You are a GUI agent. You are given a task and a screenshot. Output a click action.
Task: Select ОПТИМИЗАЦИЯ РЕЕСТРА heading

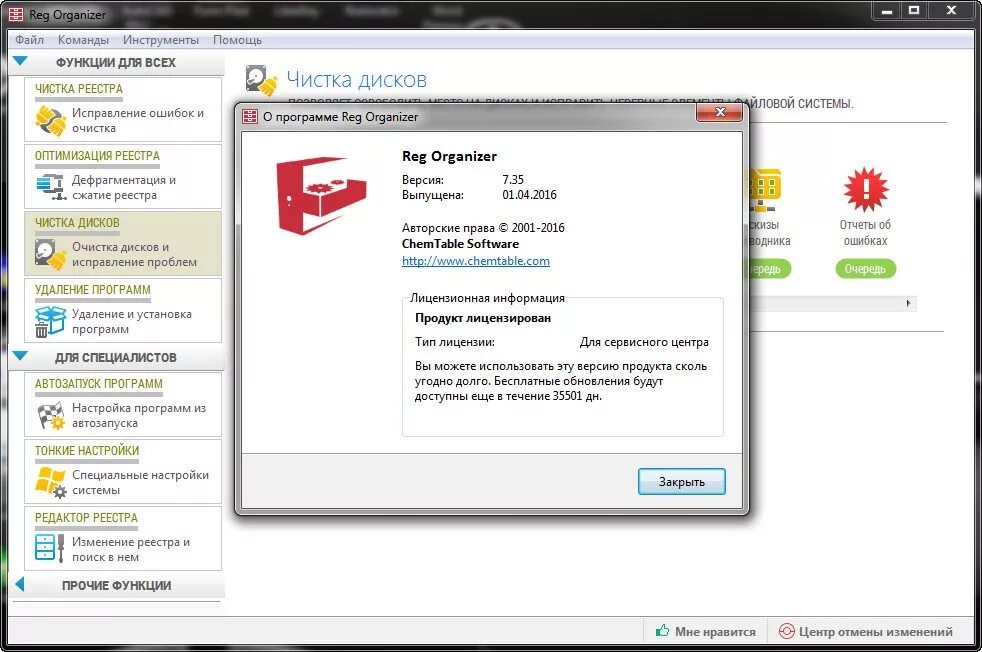pos(97,155)
